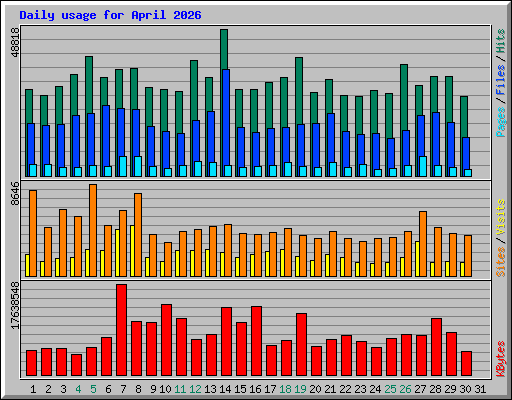
Task: Click the yellow Visits bar for day 7
Action: pos(117,253)
